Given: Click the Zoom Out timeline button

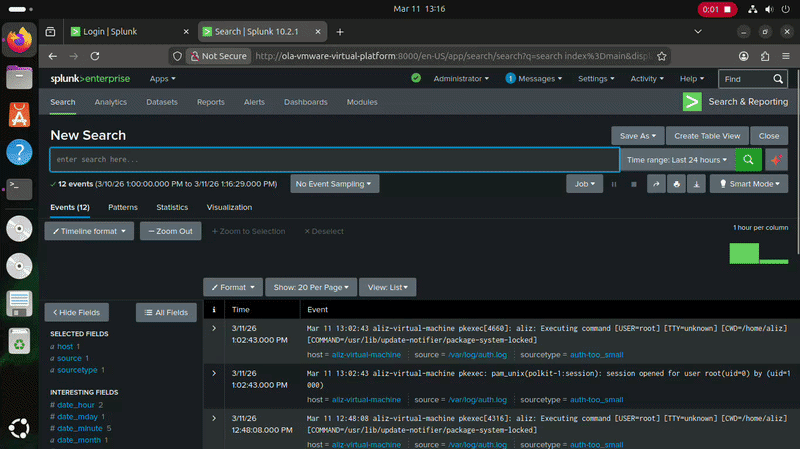Looking at the screenshot, I should (170, 231).
